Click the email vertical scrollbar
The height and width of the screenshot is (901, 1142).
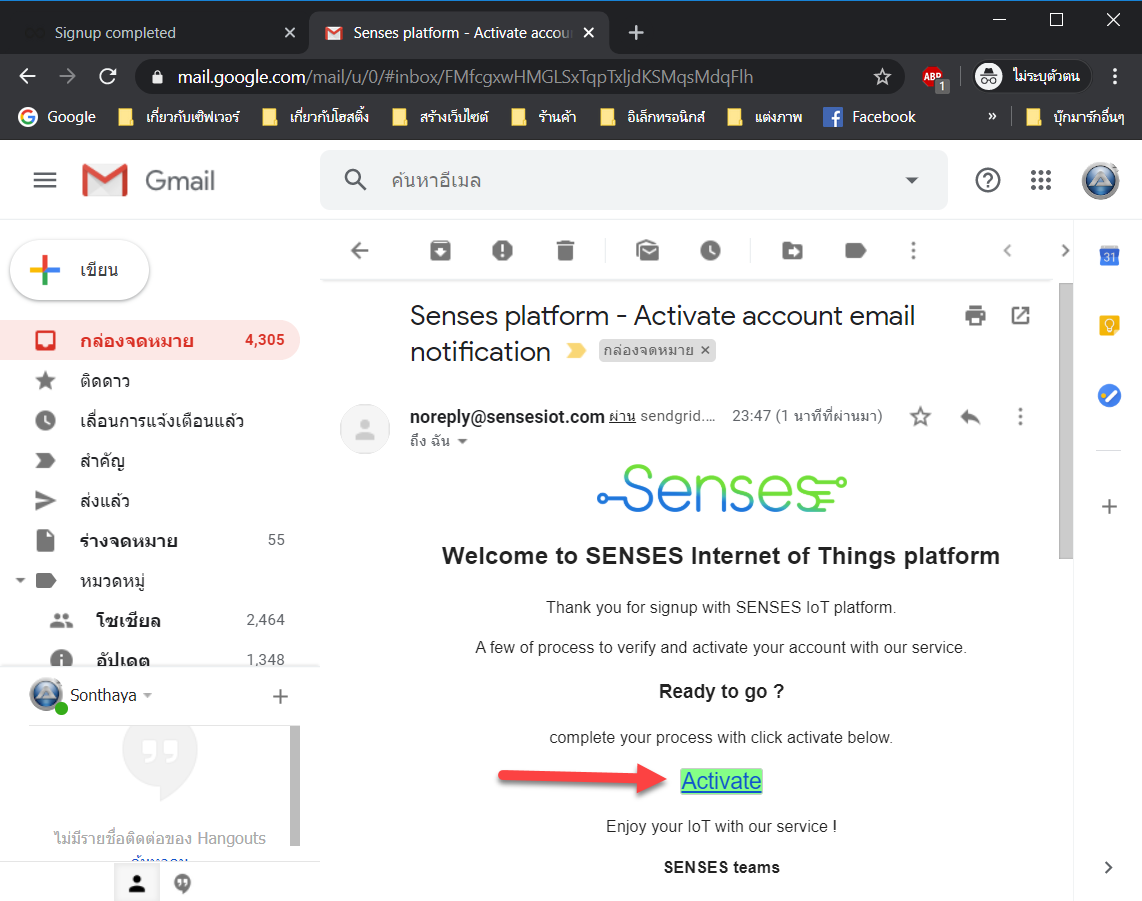pos(1066,421)
